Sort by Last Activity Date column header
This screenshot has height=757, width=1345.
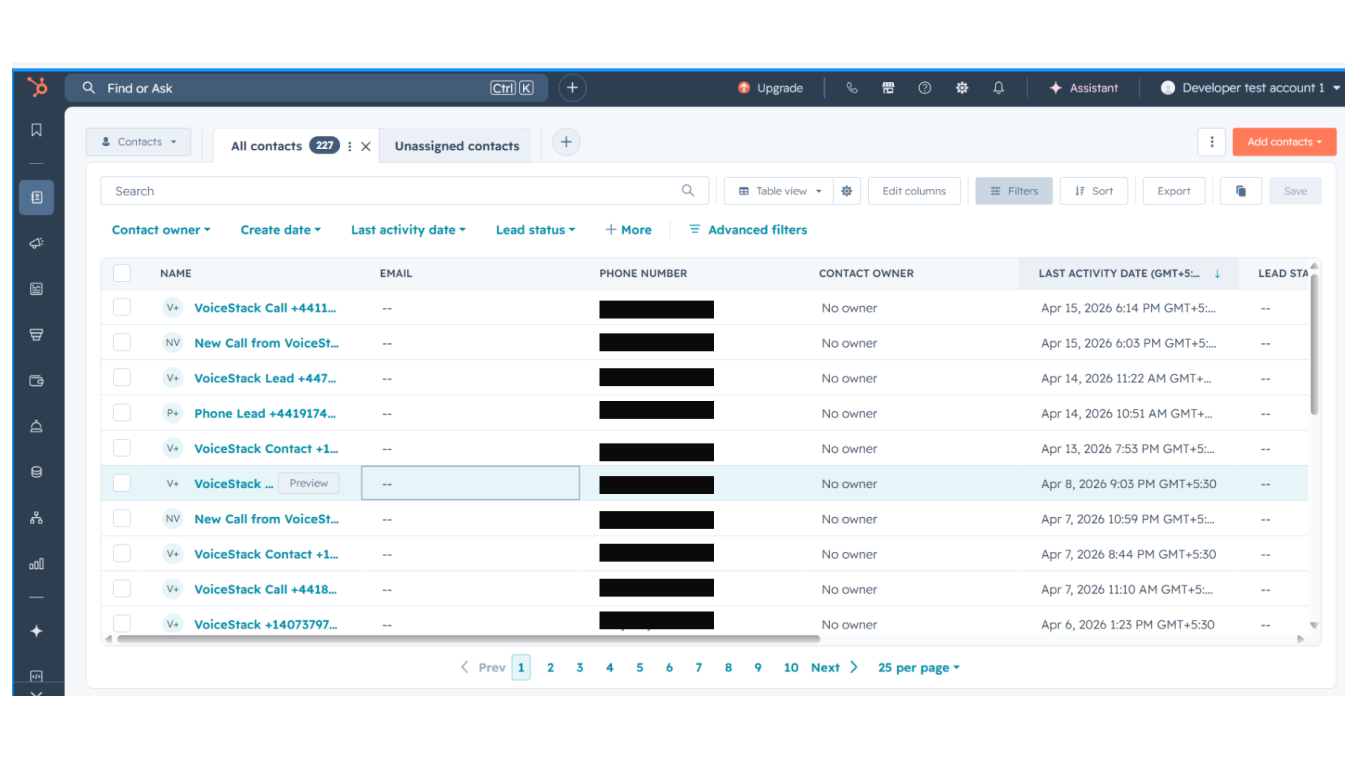click(x=1128, y=273)
